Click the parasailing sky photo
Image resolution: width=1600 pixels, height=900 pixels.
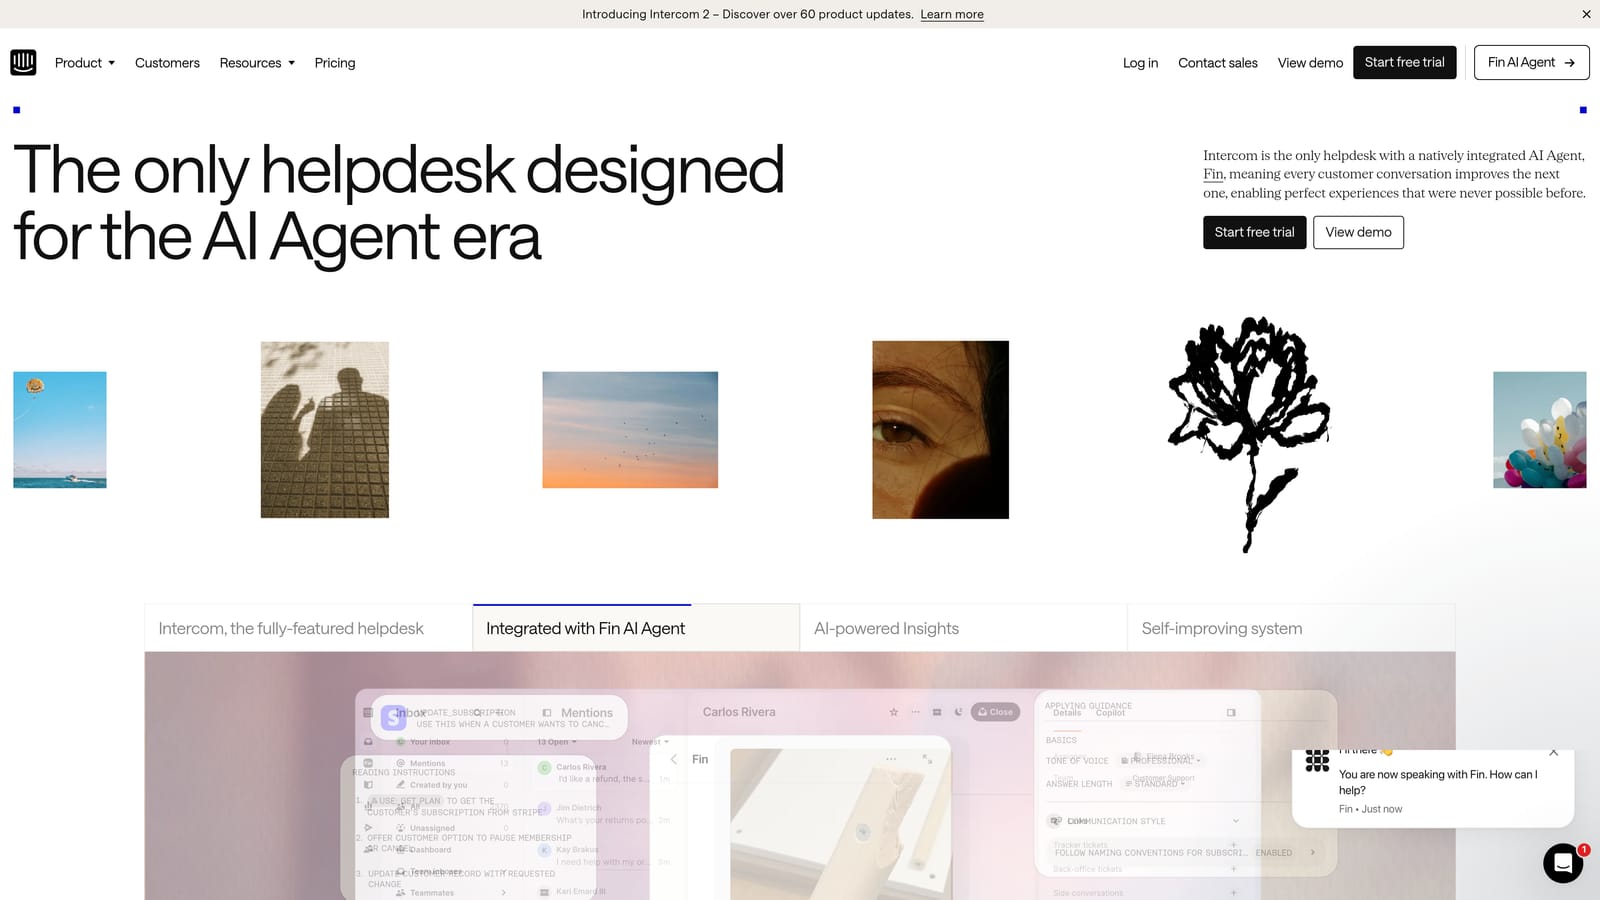point(60,430)
